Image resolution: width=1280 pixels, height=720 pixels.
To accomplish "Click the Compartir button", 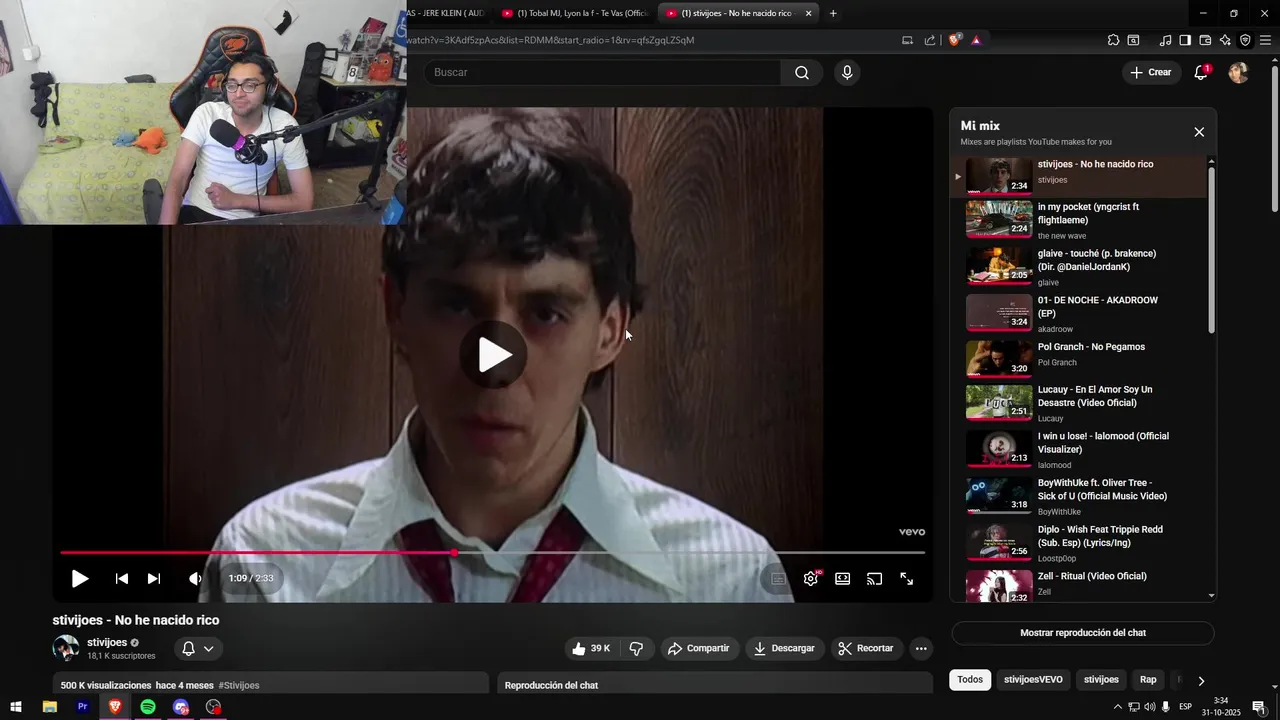I will click(699, 649).
